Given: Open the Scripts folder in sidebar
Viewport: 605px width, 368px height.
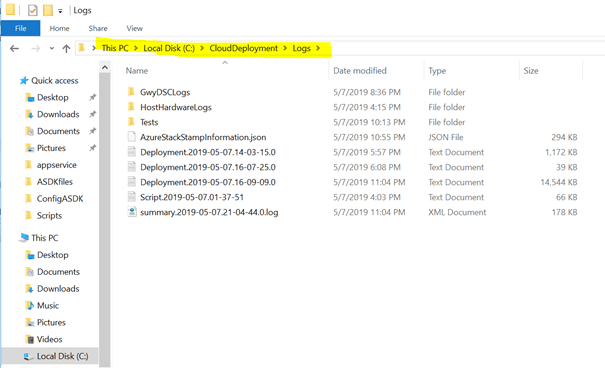Looking at the screenshot, I should (49, 216).
